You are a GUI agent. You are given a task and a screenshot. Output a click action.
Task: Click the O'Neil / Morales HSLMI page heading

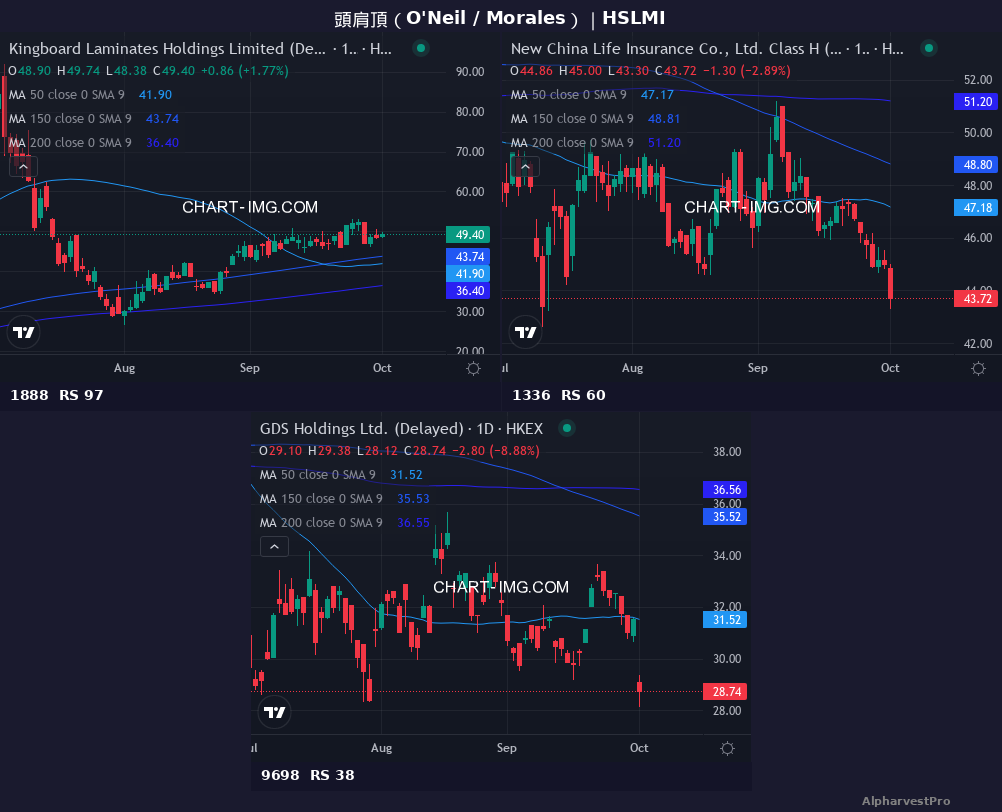pyautogui.click(x=500, y=19)
